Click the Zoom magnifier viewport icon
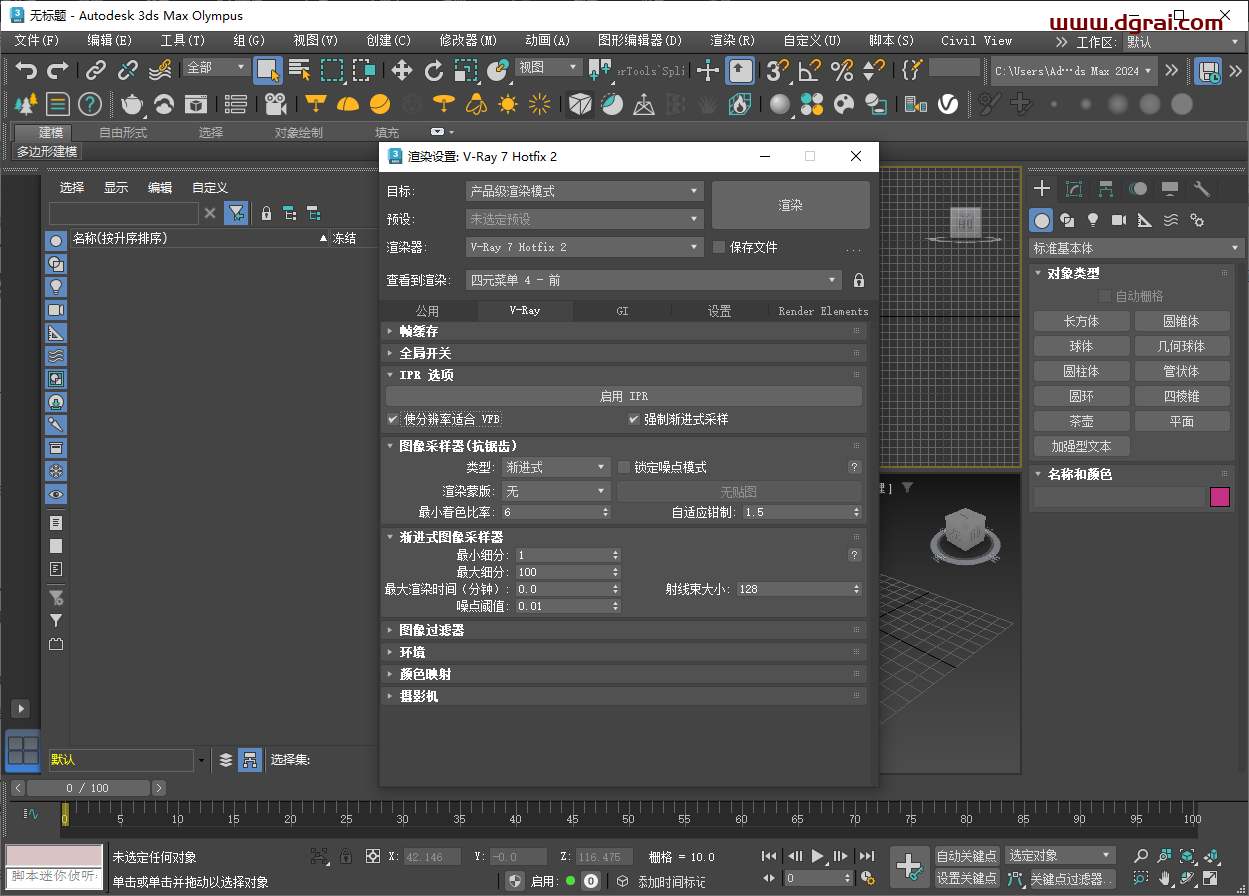 tap(1141, 857)
